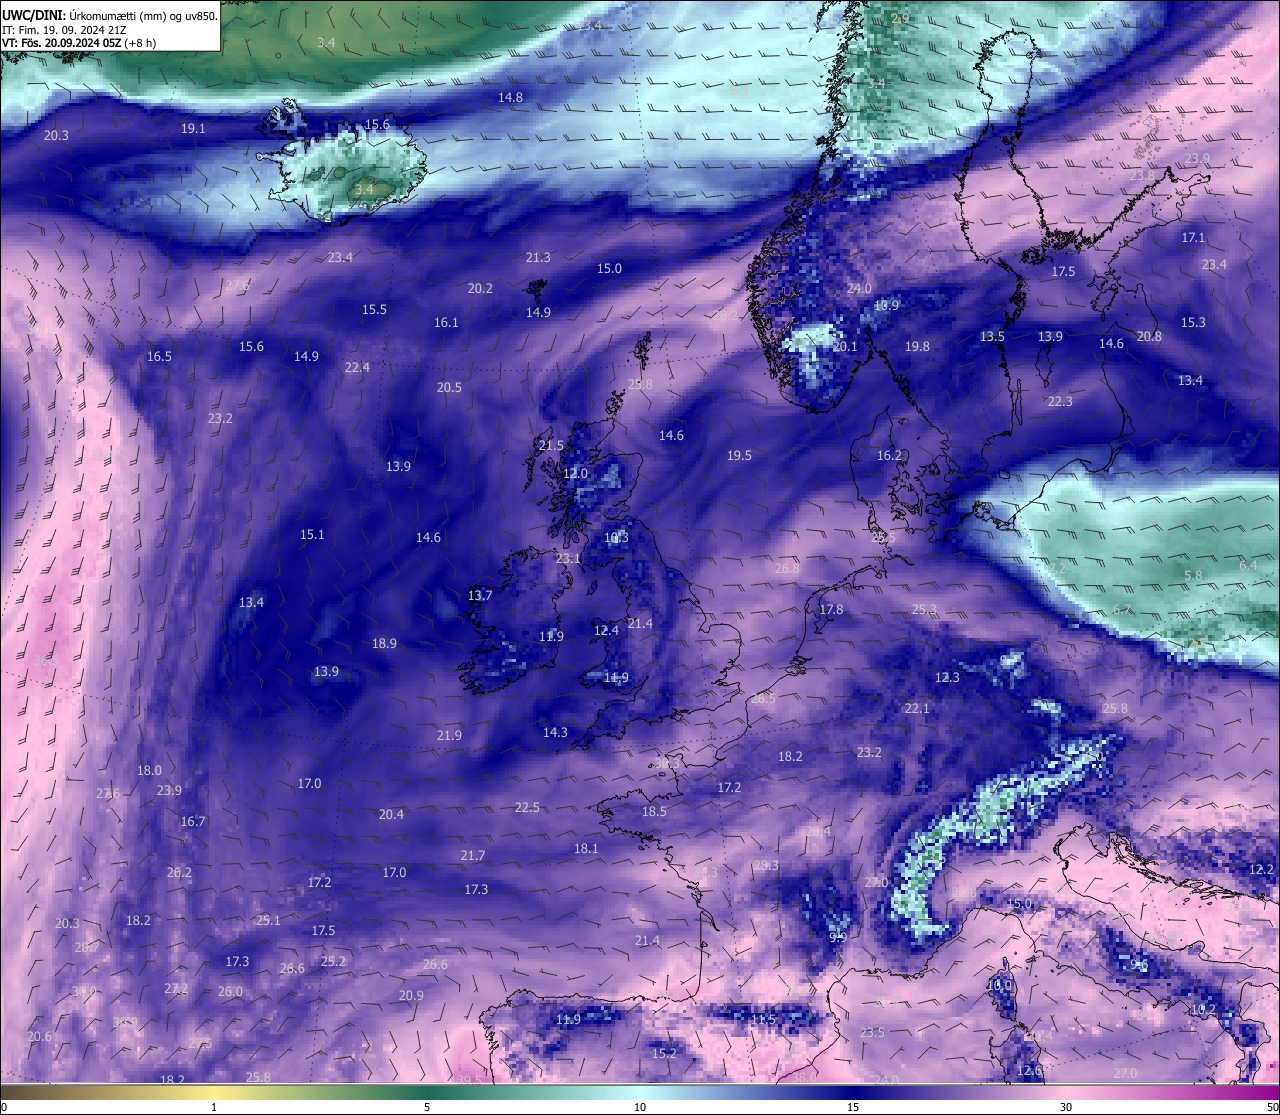The height and width of the screenshot is (1115, 1280).
Task: Click the 19.5 value in the North Sea
Action: click(739, 456)
